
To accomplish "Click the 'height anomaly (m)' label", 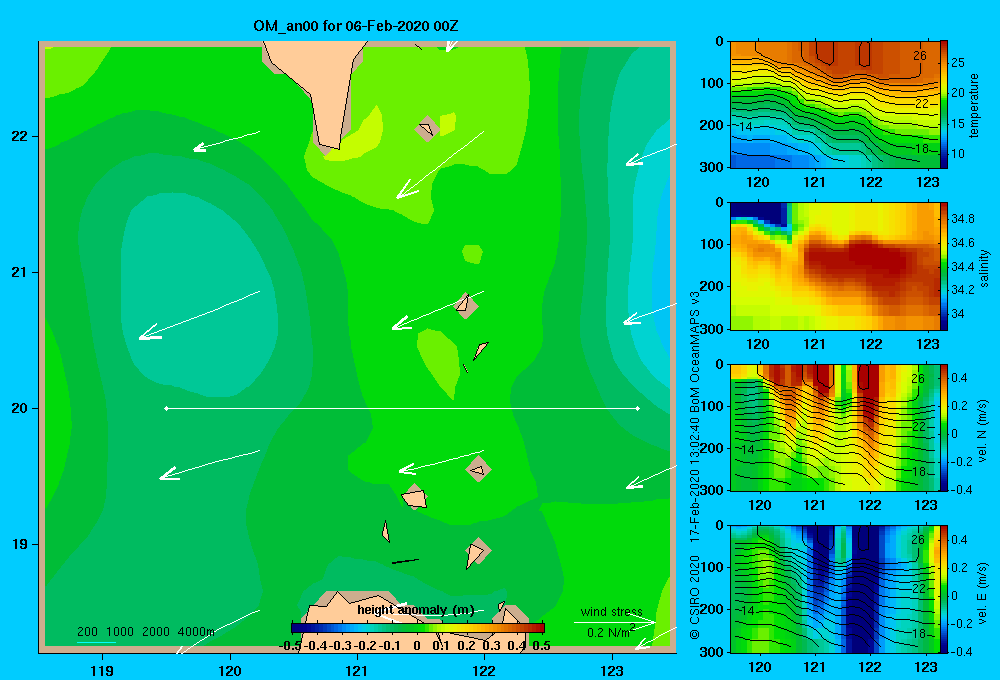I will pyautogui.click(x=416, y=610).
